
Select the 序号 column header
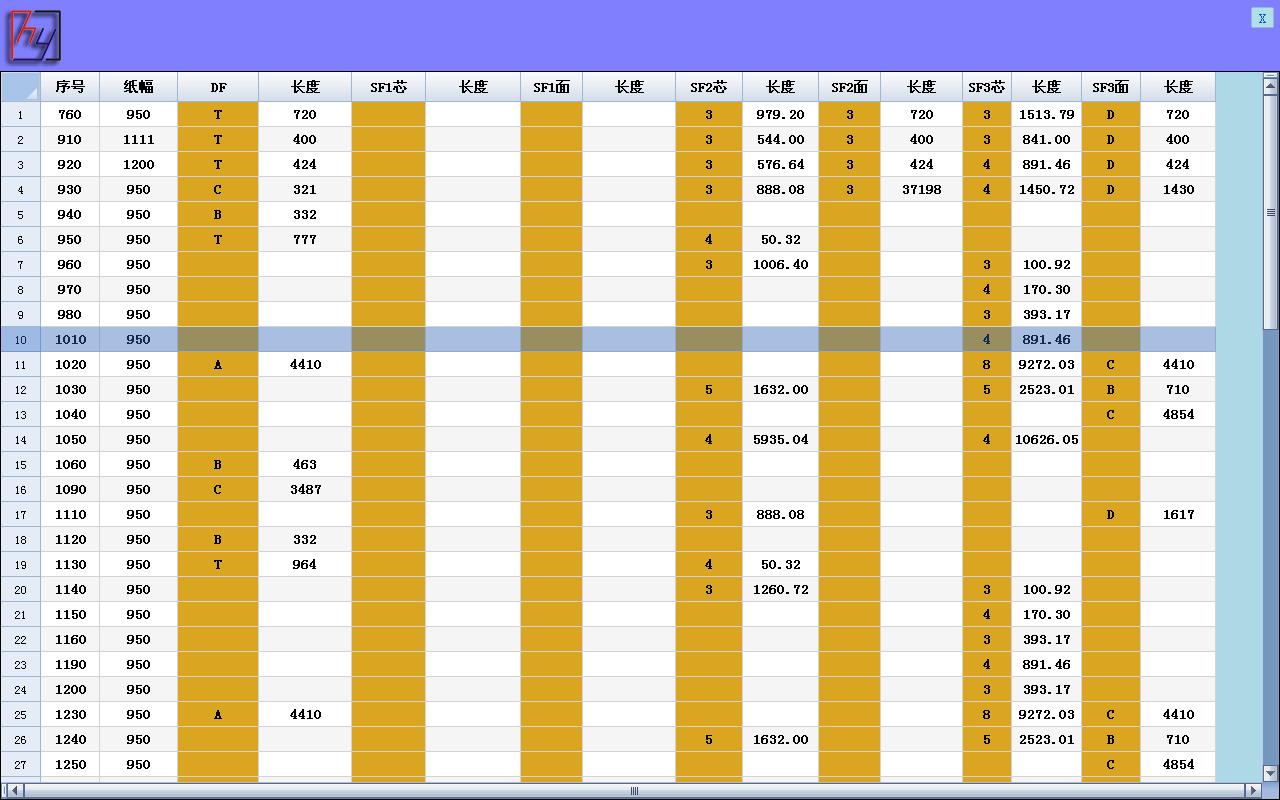(70, 87)
